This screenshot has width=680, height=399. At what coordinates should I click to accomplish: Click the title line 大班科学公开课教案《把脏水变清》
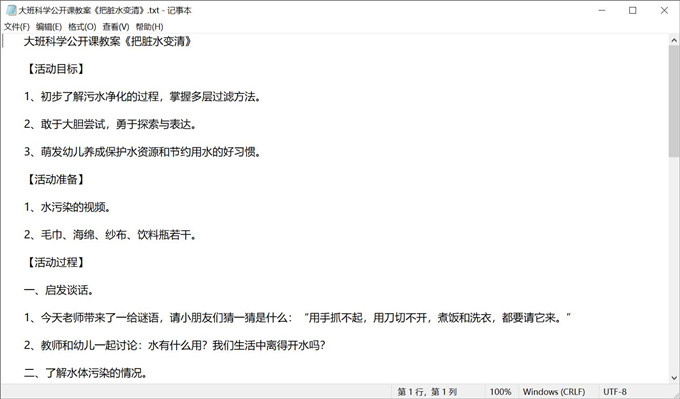tap(108, 42)
